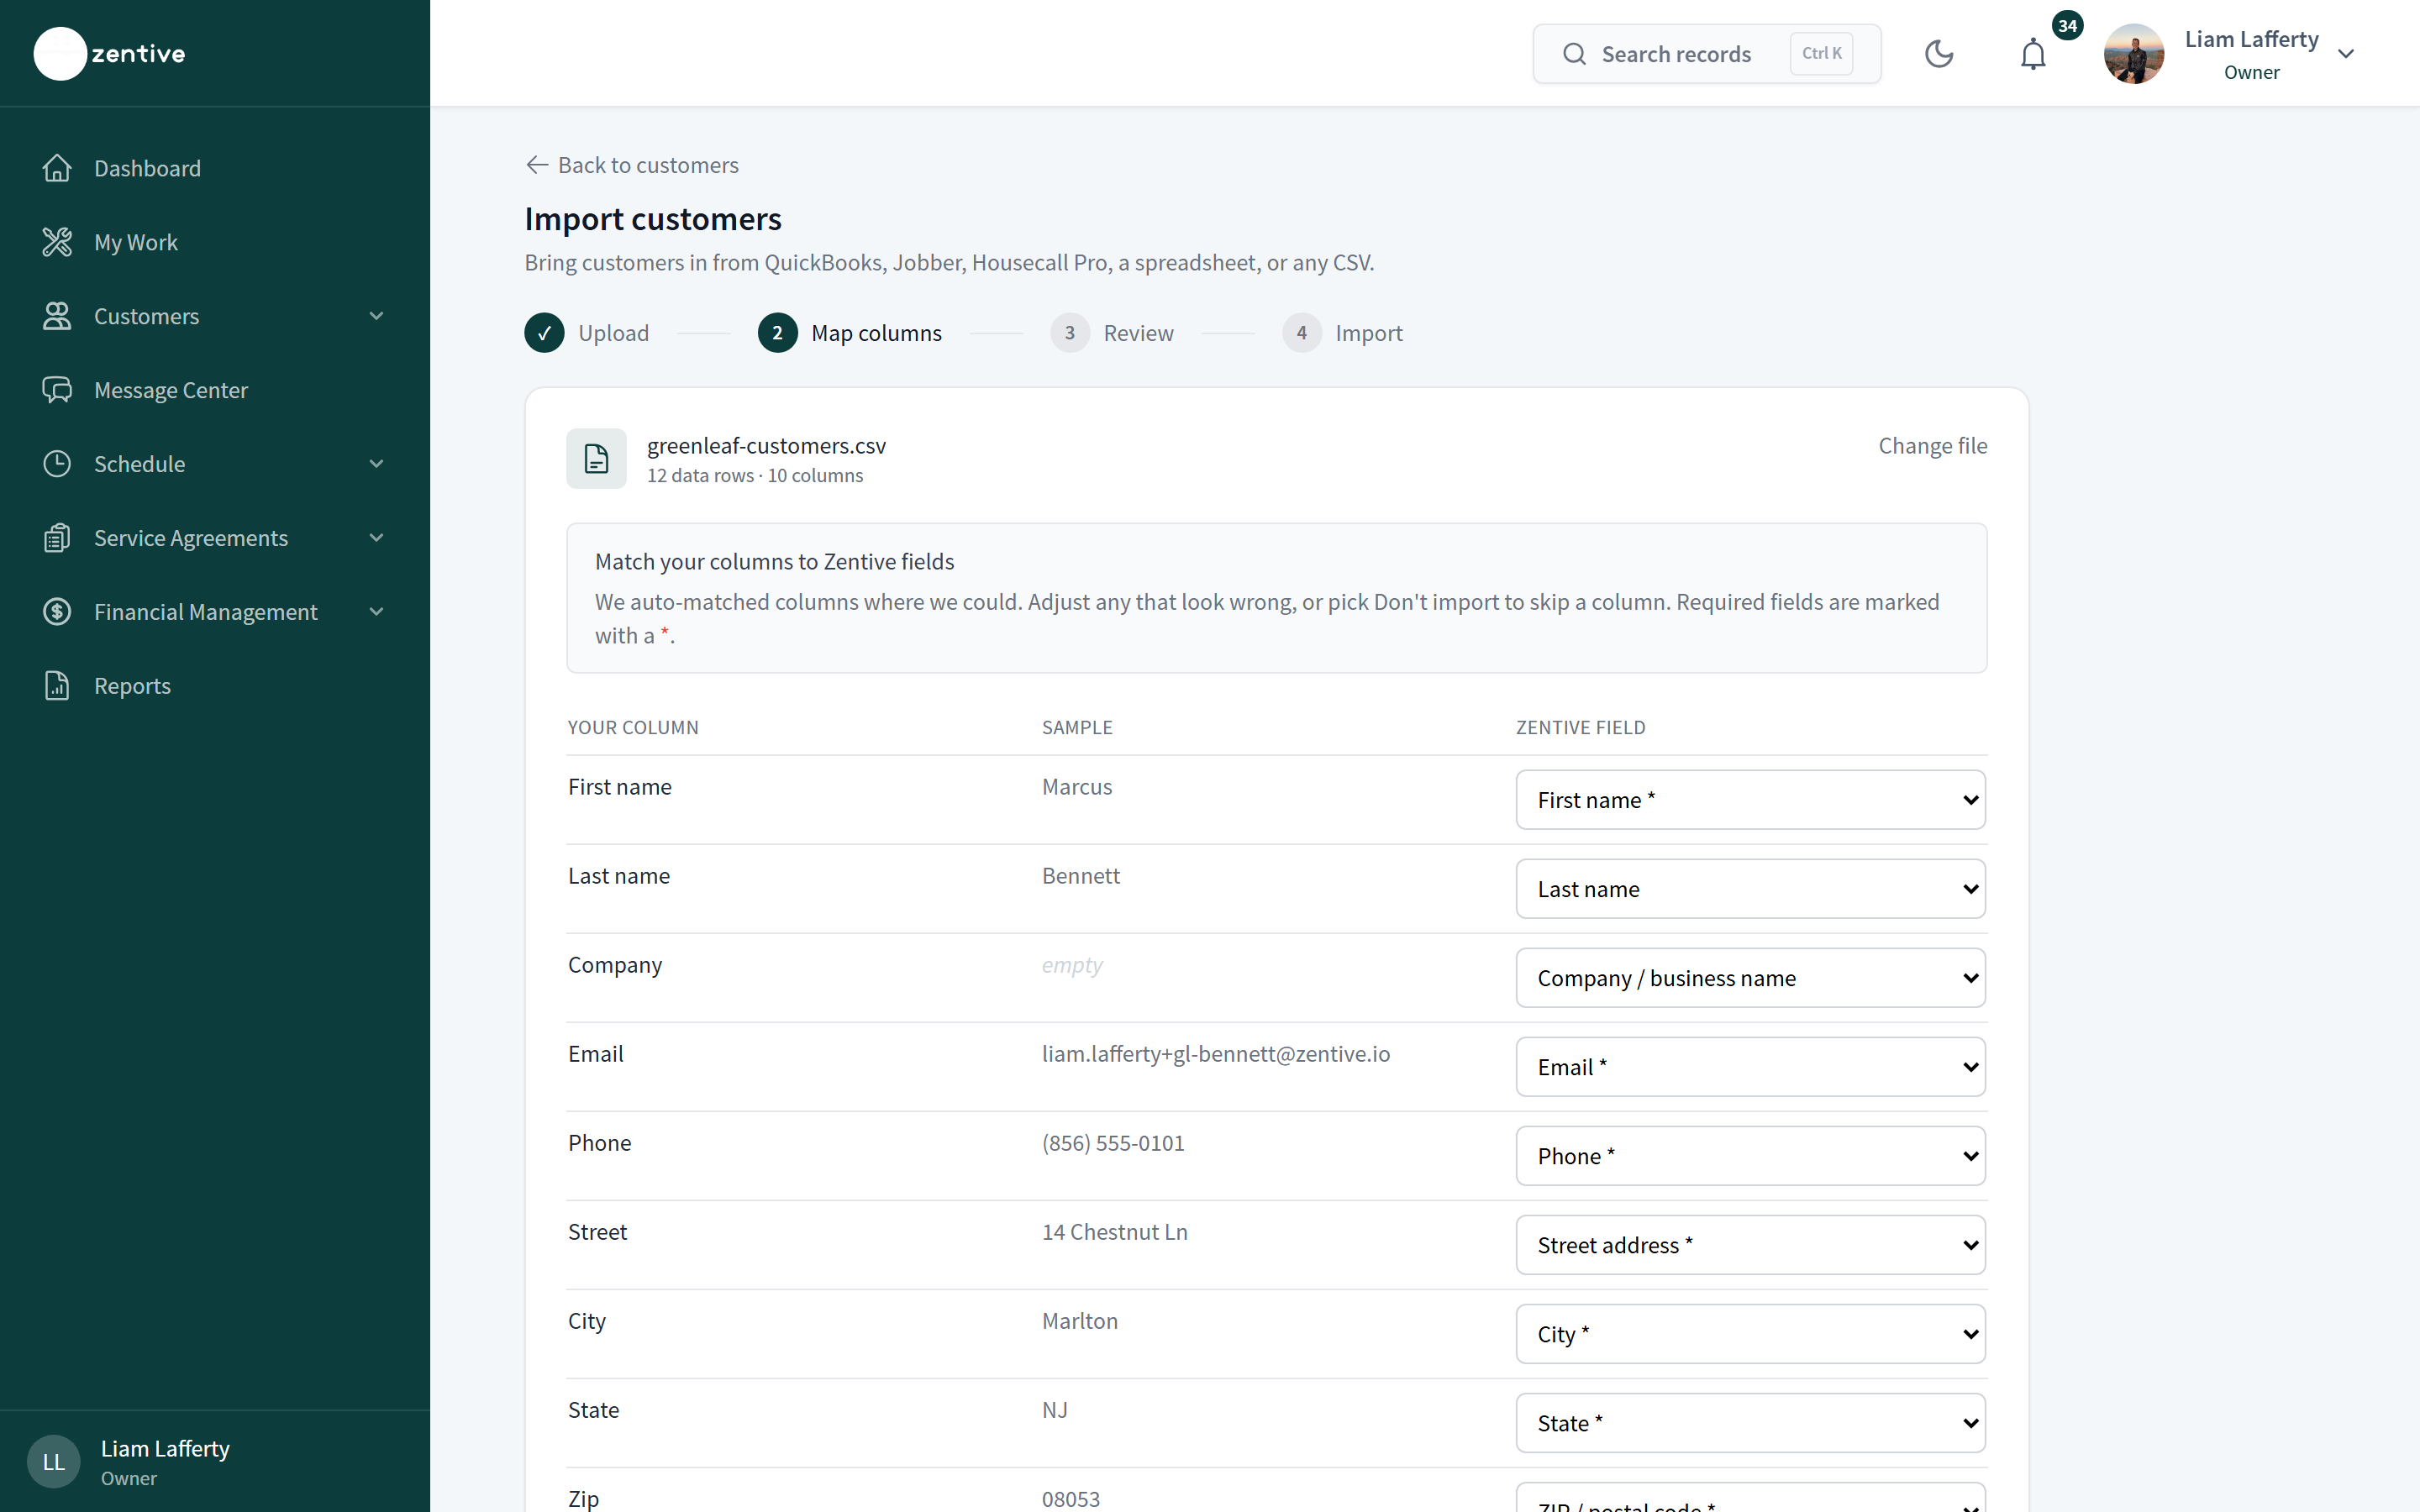Open the Street address field dropdown

click(x=1750, y=1245)
